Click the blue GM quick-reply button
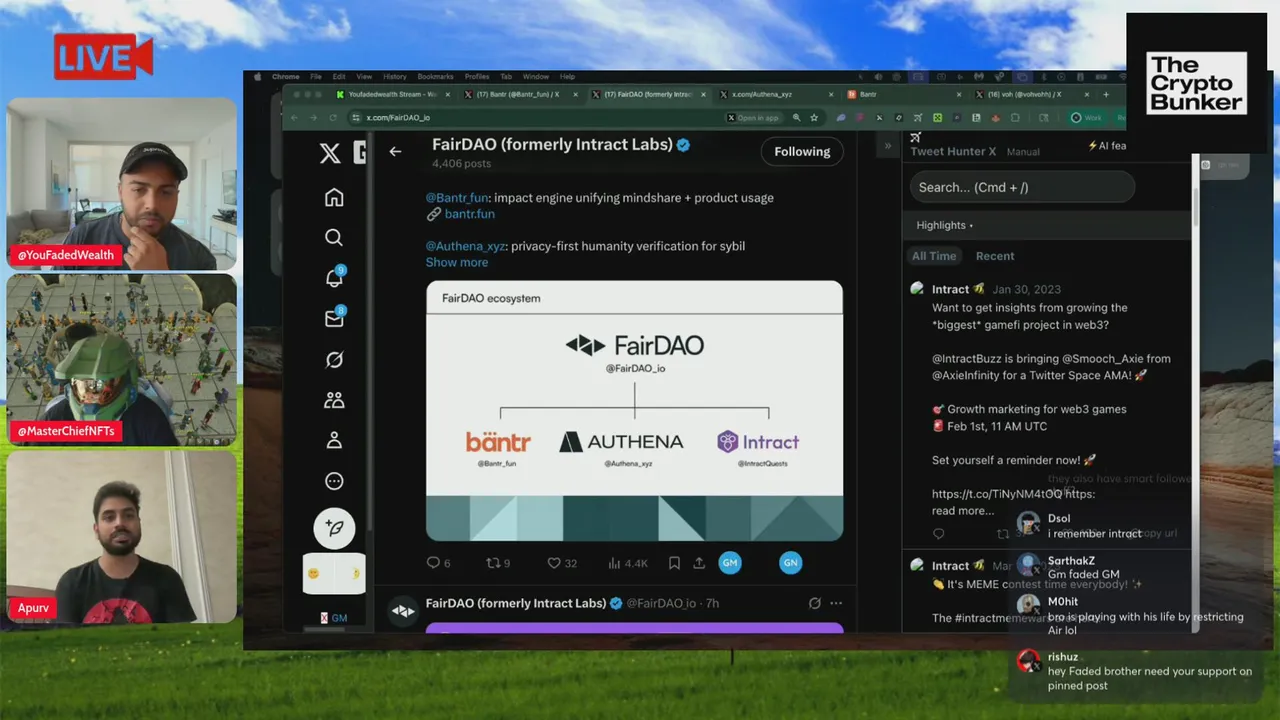The height and width of the screenshot is (720, 1280). 730,563
